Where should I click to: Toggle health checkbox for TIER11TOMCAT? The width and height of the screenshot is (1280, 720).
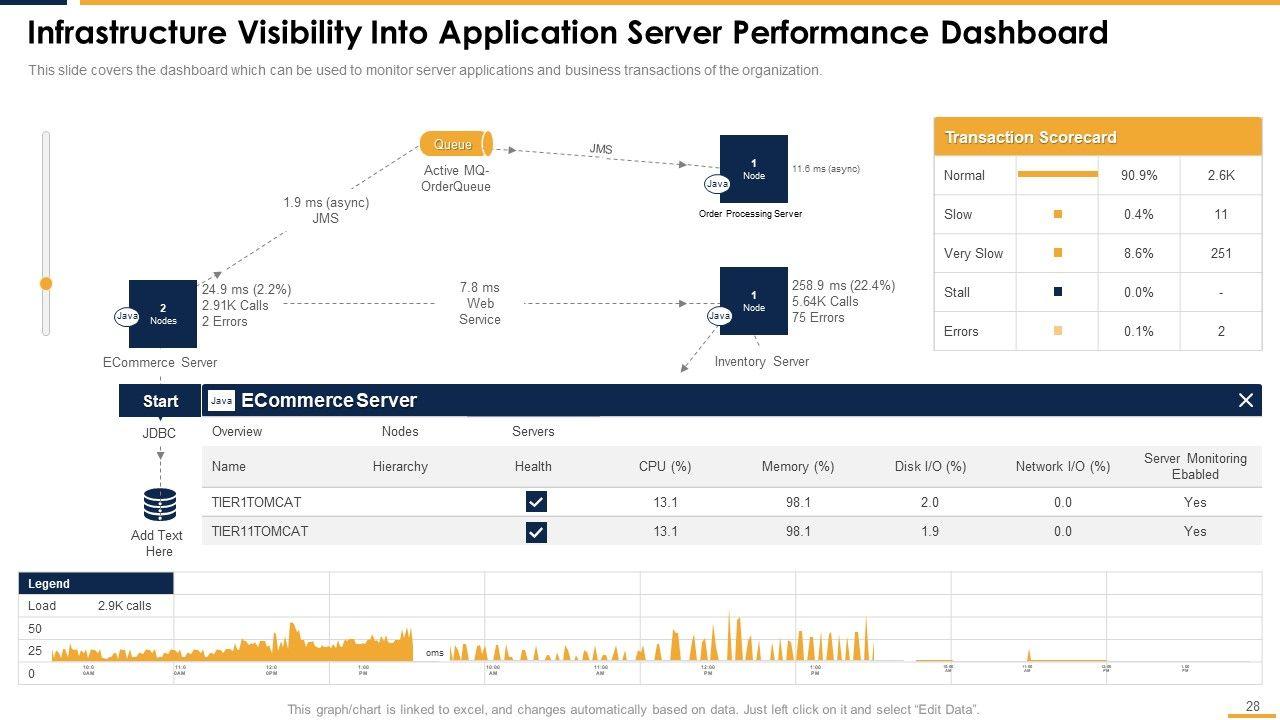click(x=536, y=532)
